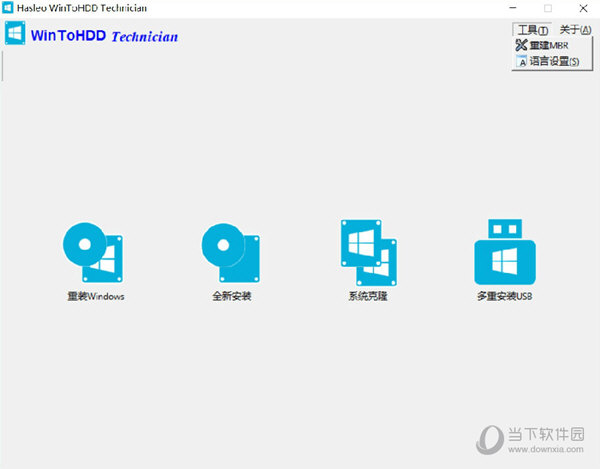Image resolution: width=600 pixels, height=469 pixels.
Task: Click the WinToHDD Windows logo in header
Action: 15,36
